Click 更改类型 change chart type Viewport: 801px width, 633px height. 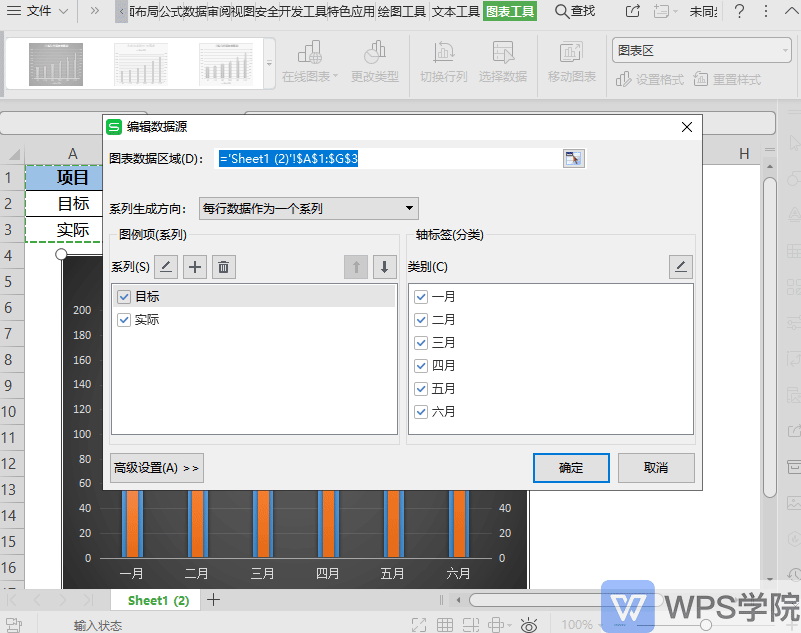pos(375,62)
